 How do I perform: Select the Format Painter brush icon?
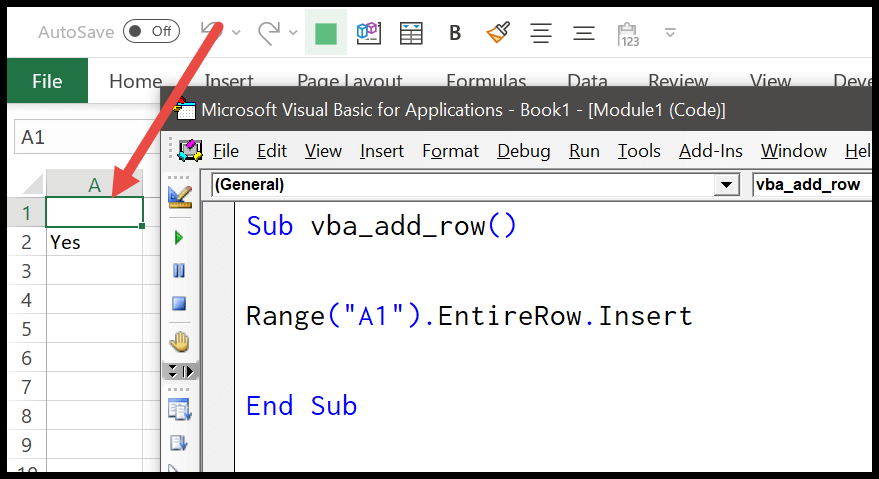tap(498, 33)
